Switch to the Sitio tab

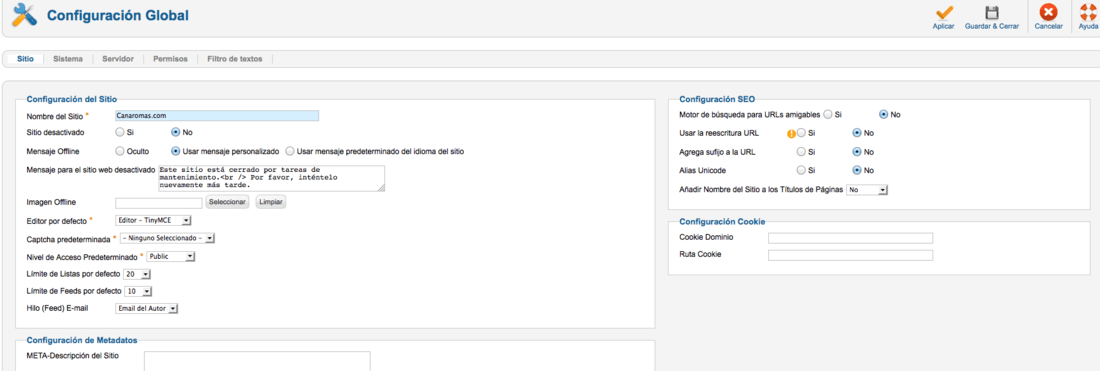click(x=25, y=60)
